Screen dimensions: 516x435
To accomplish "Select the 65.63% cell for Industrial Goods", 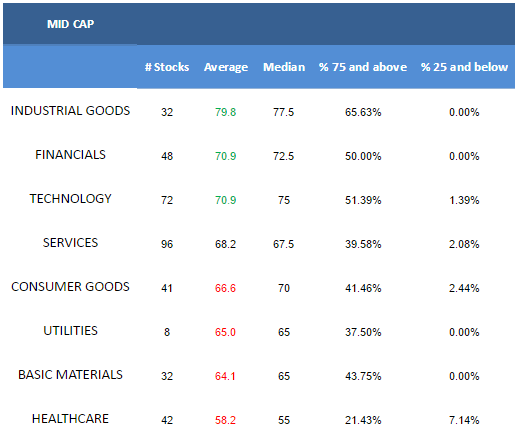I will click(x=363, y=112).
